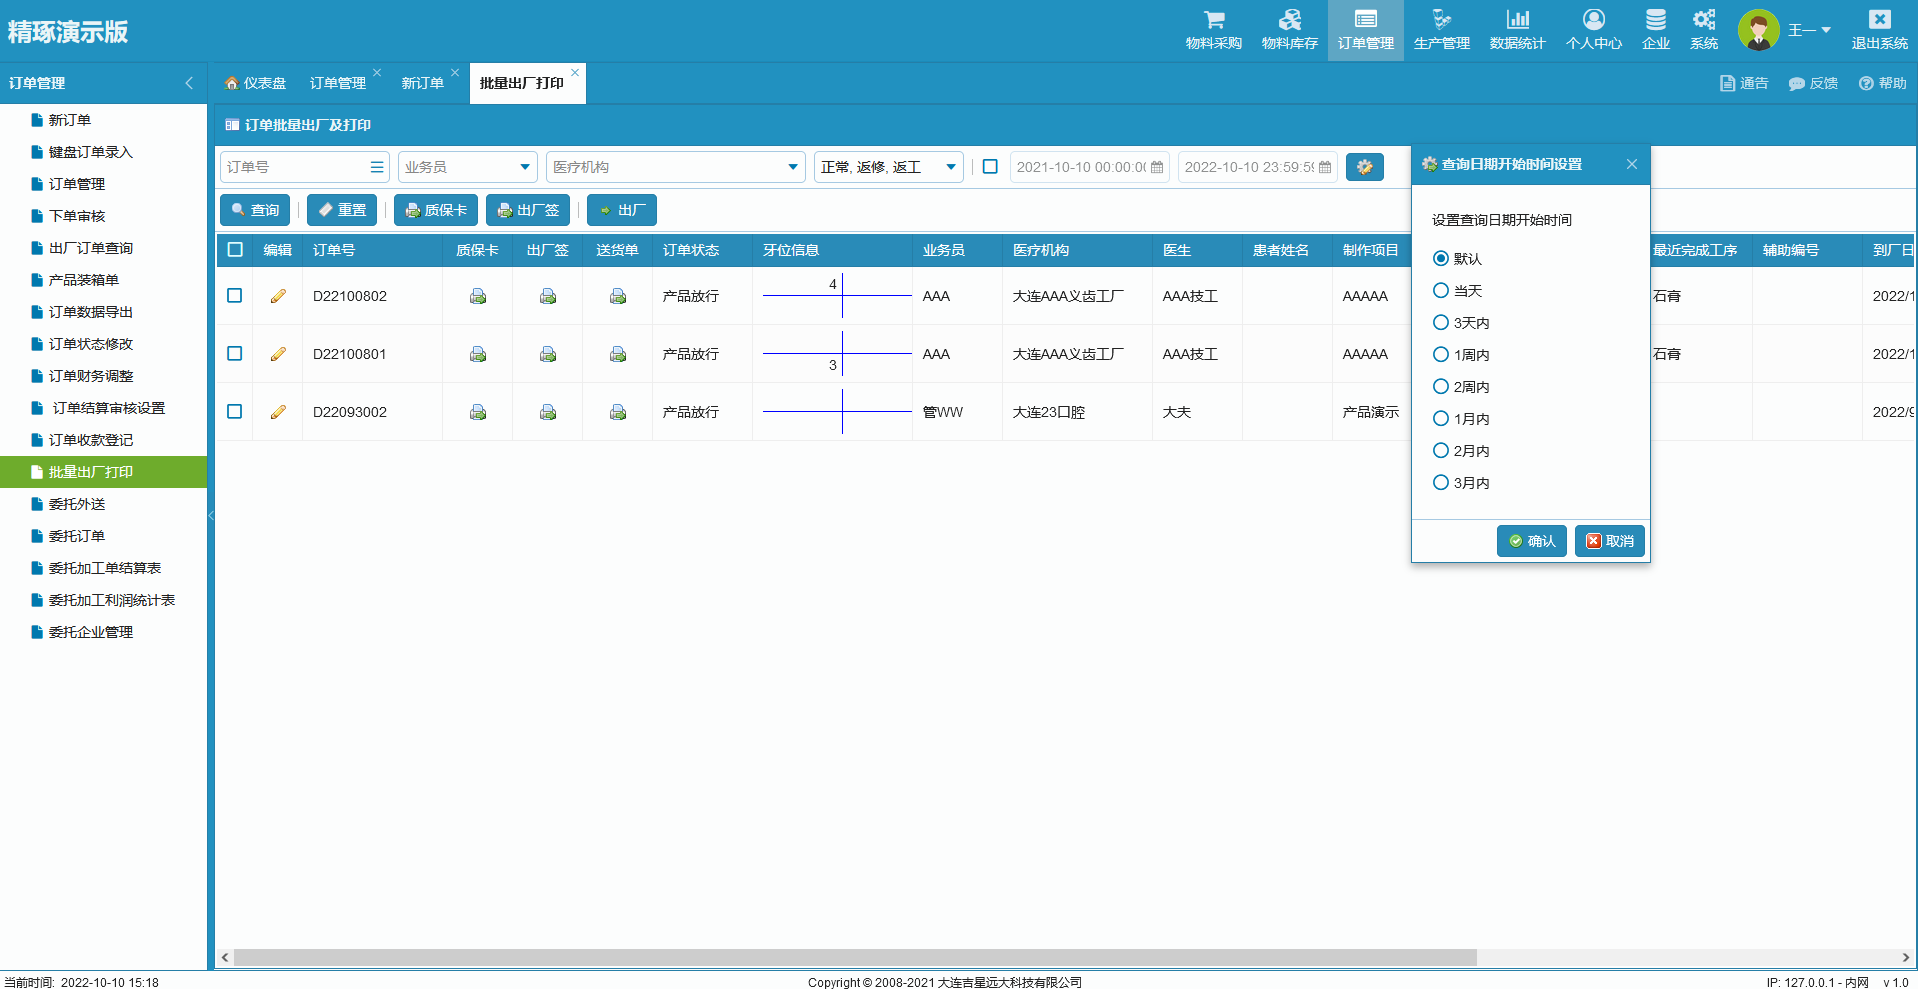The height and width of the screenshot is (989, 1918).
Task: Close the 查询日期开始时间设置 dialog
Action: pos(1632,164)
